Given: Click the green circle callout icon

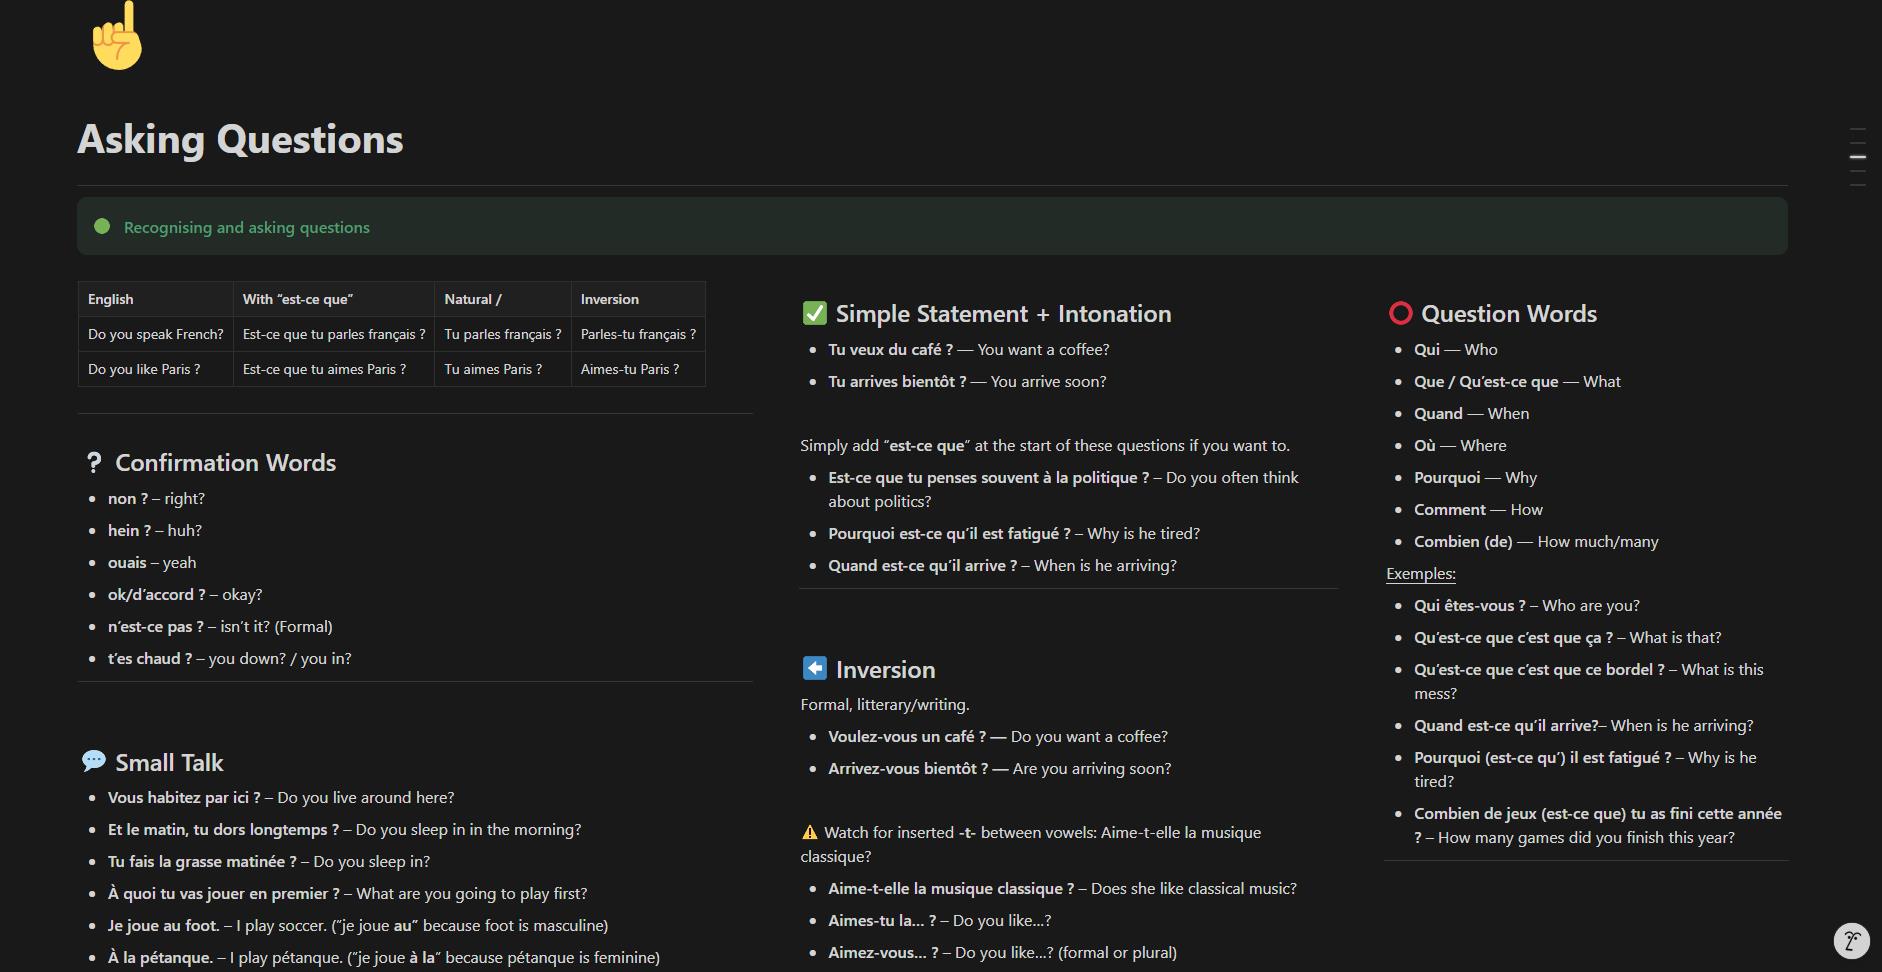Looking at the screenshot, I should pyautogui.click(x=102, y=227).
